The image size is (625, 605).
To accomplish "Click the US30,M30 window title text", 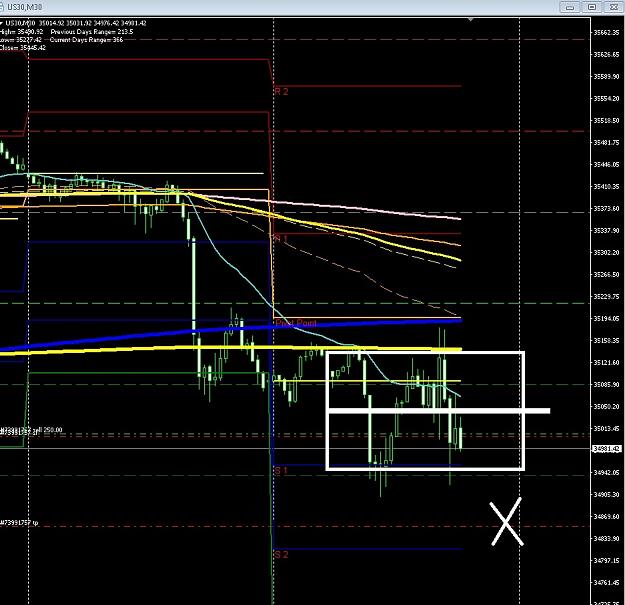I will click(x=25, y=7).
